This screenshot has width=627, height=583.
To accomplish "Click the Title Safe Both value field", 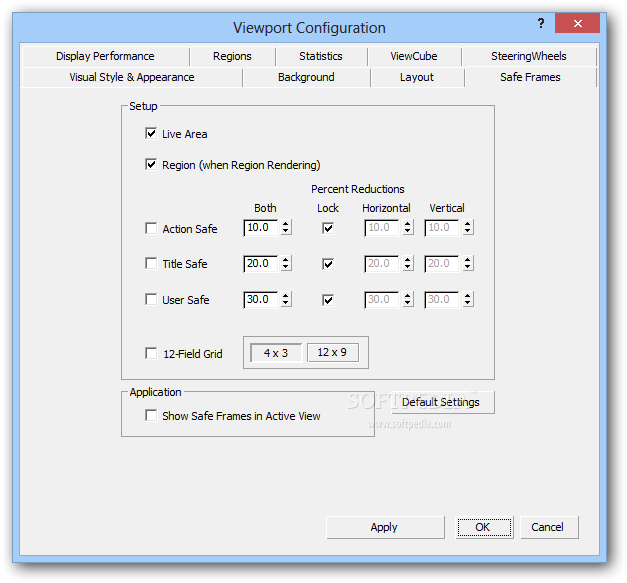I will [x=261, y=264].
